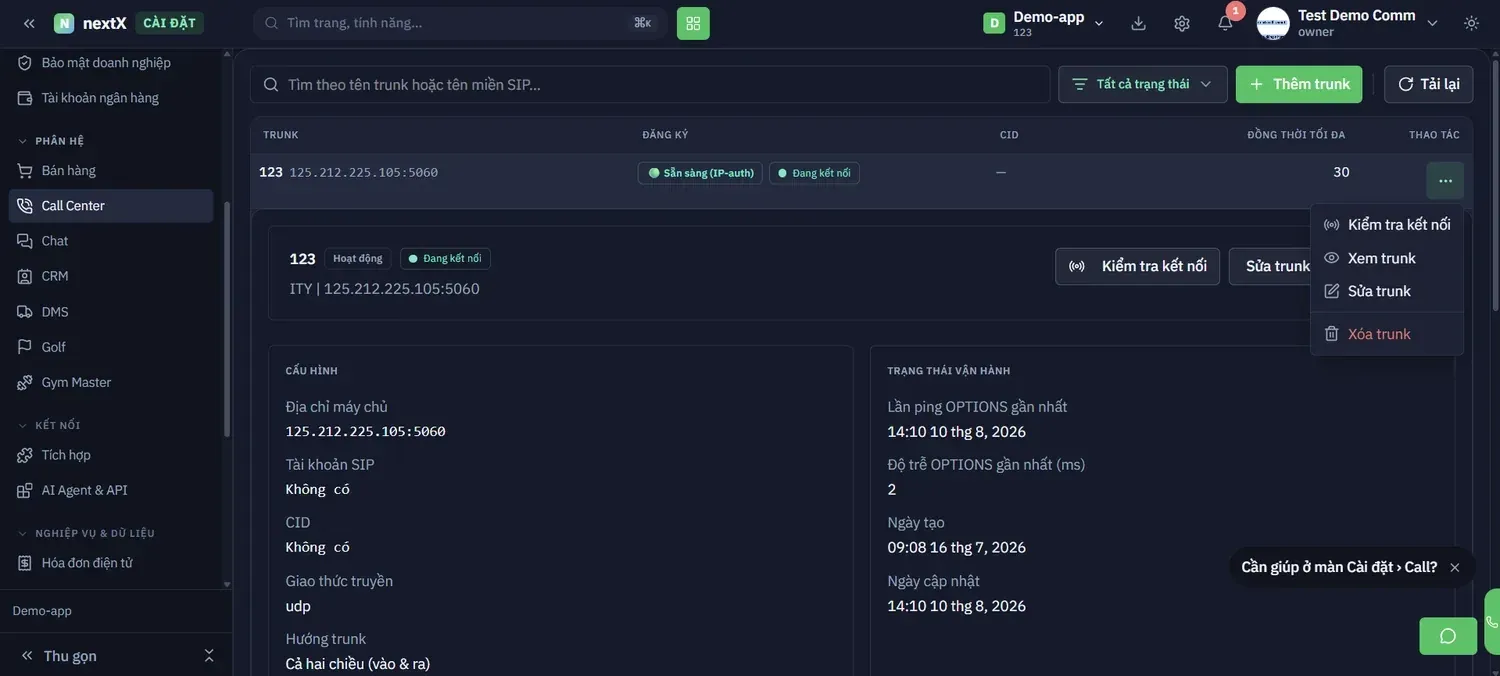Viewport: 1500px width, 676px height.
Task: Choose 'Xem trunk' in the context menu
Action: click(1387, 258)
